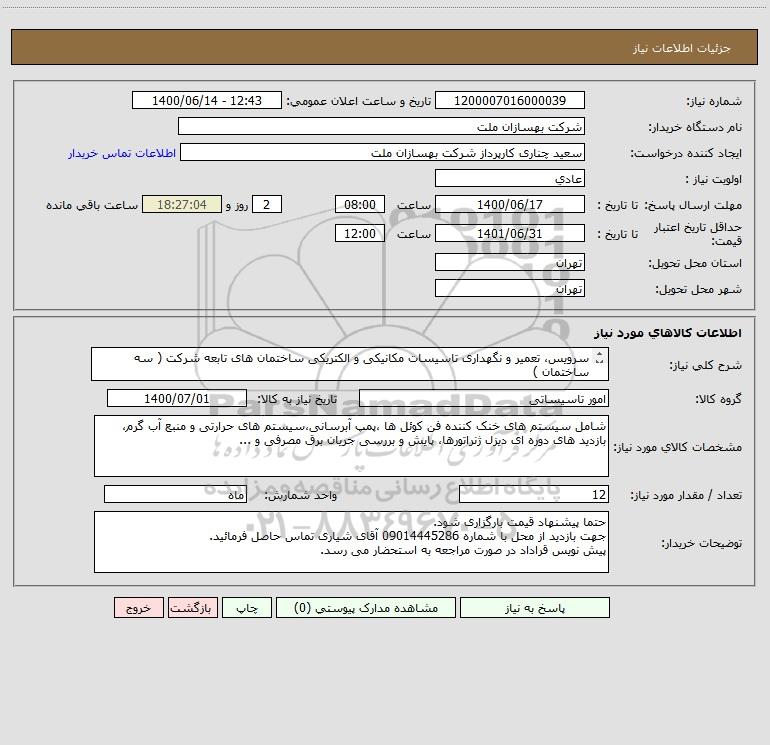Click the delivery city field 'تهران'
Screen dimensions: 770x745
coord(510,288)
